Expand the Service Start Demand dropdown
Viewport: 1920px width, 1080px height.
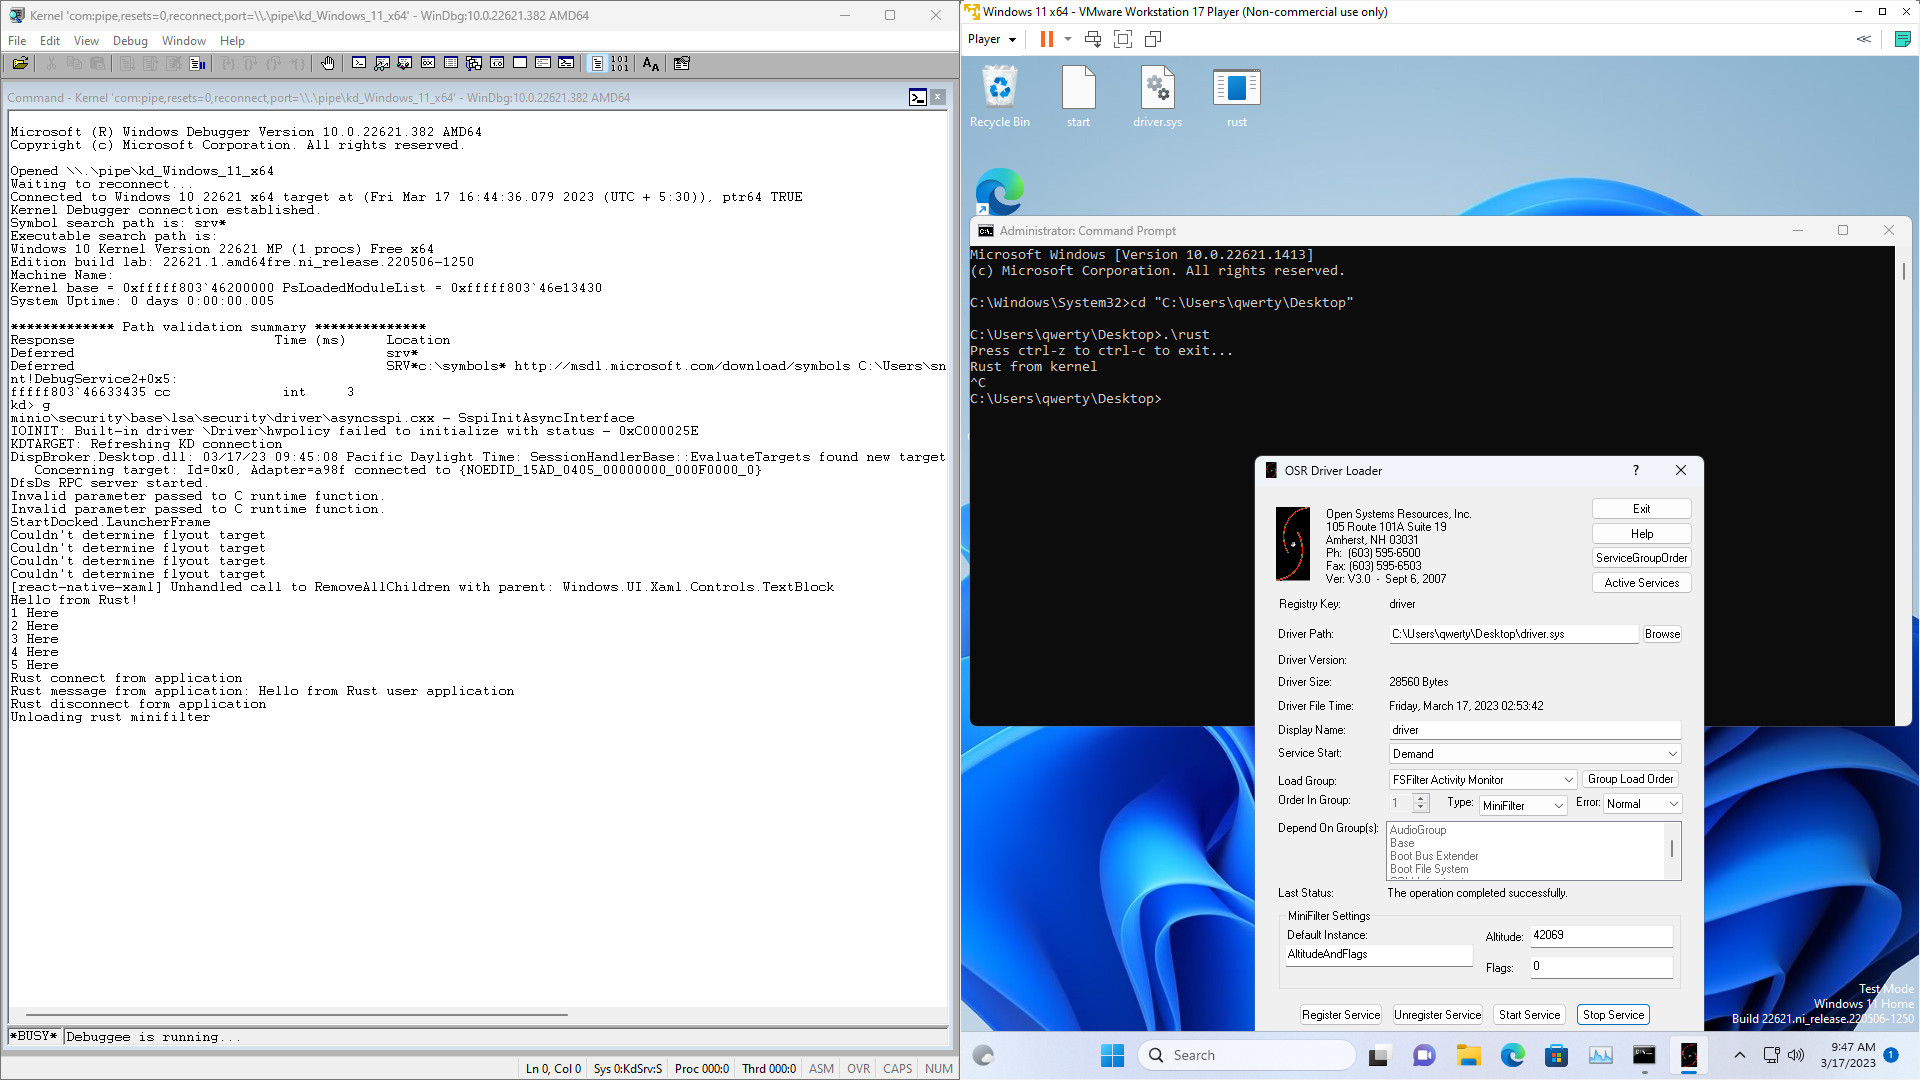click(1672, 754)
